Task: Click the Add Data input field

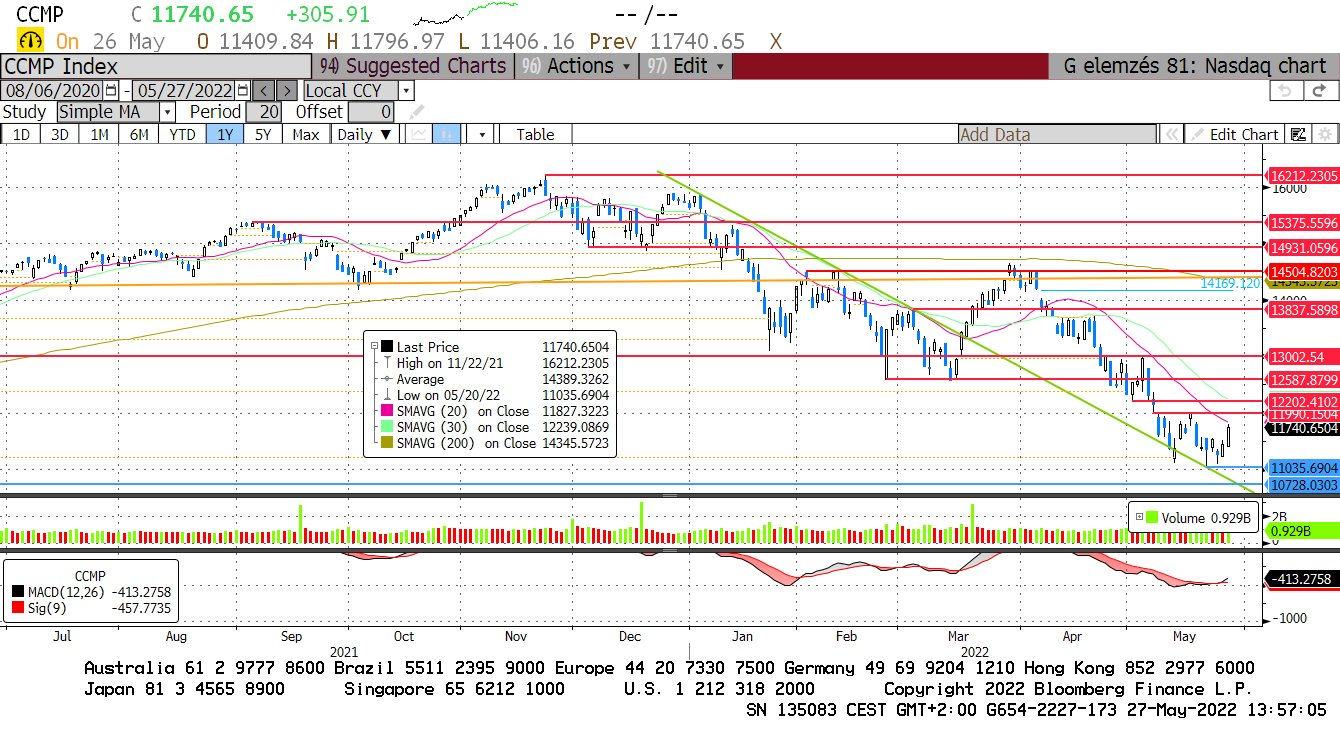Action: point(1057,134)
